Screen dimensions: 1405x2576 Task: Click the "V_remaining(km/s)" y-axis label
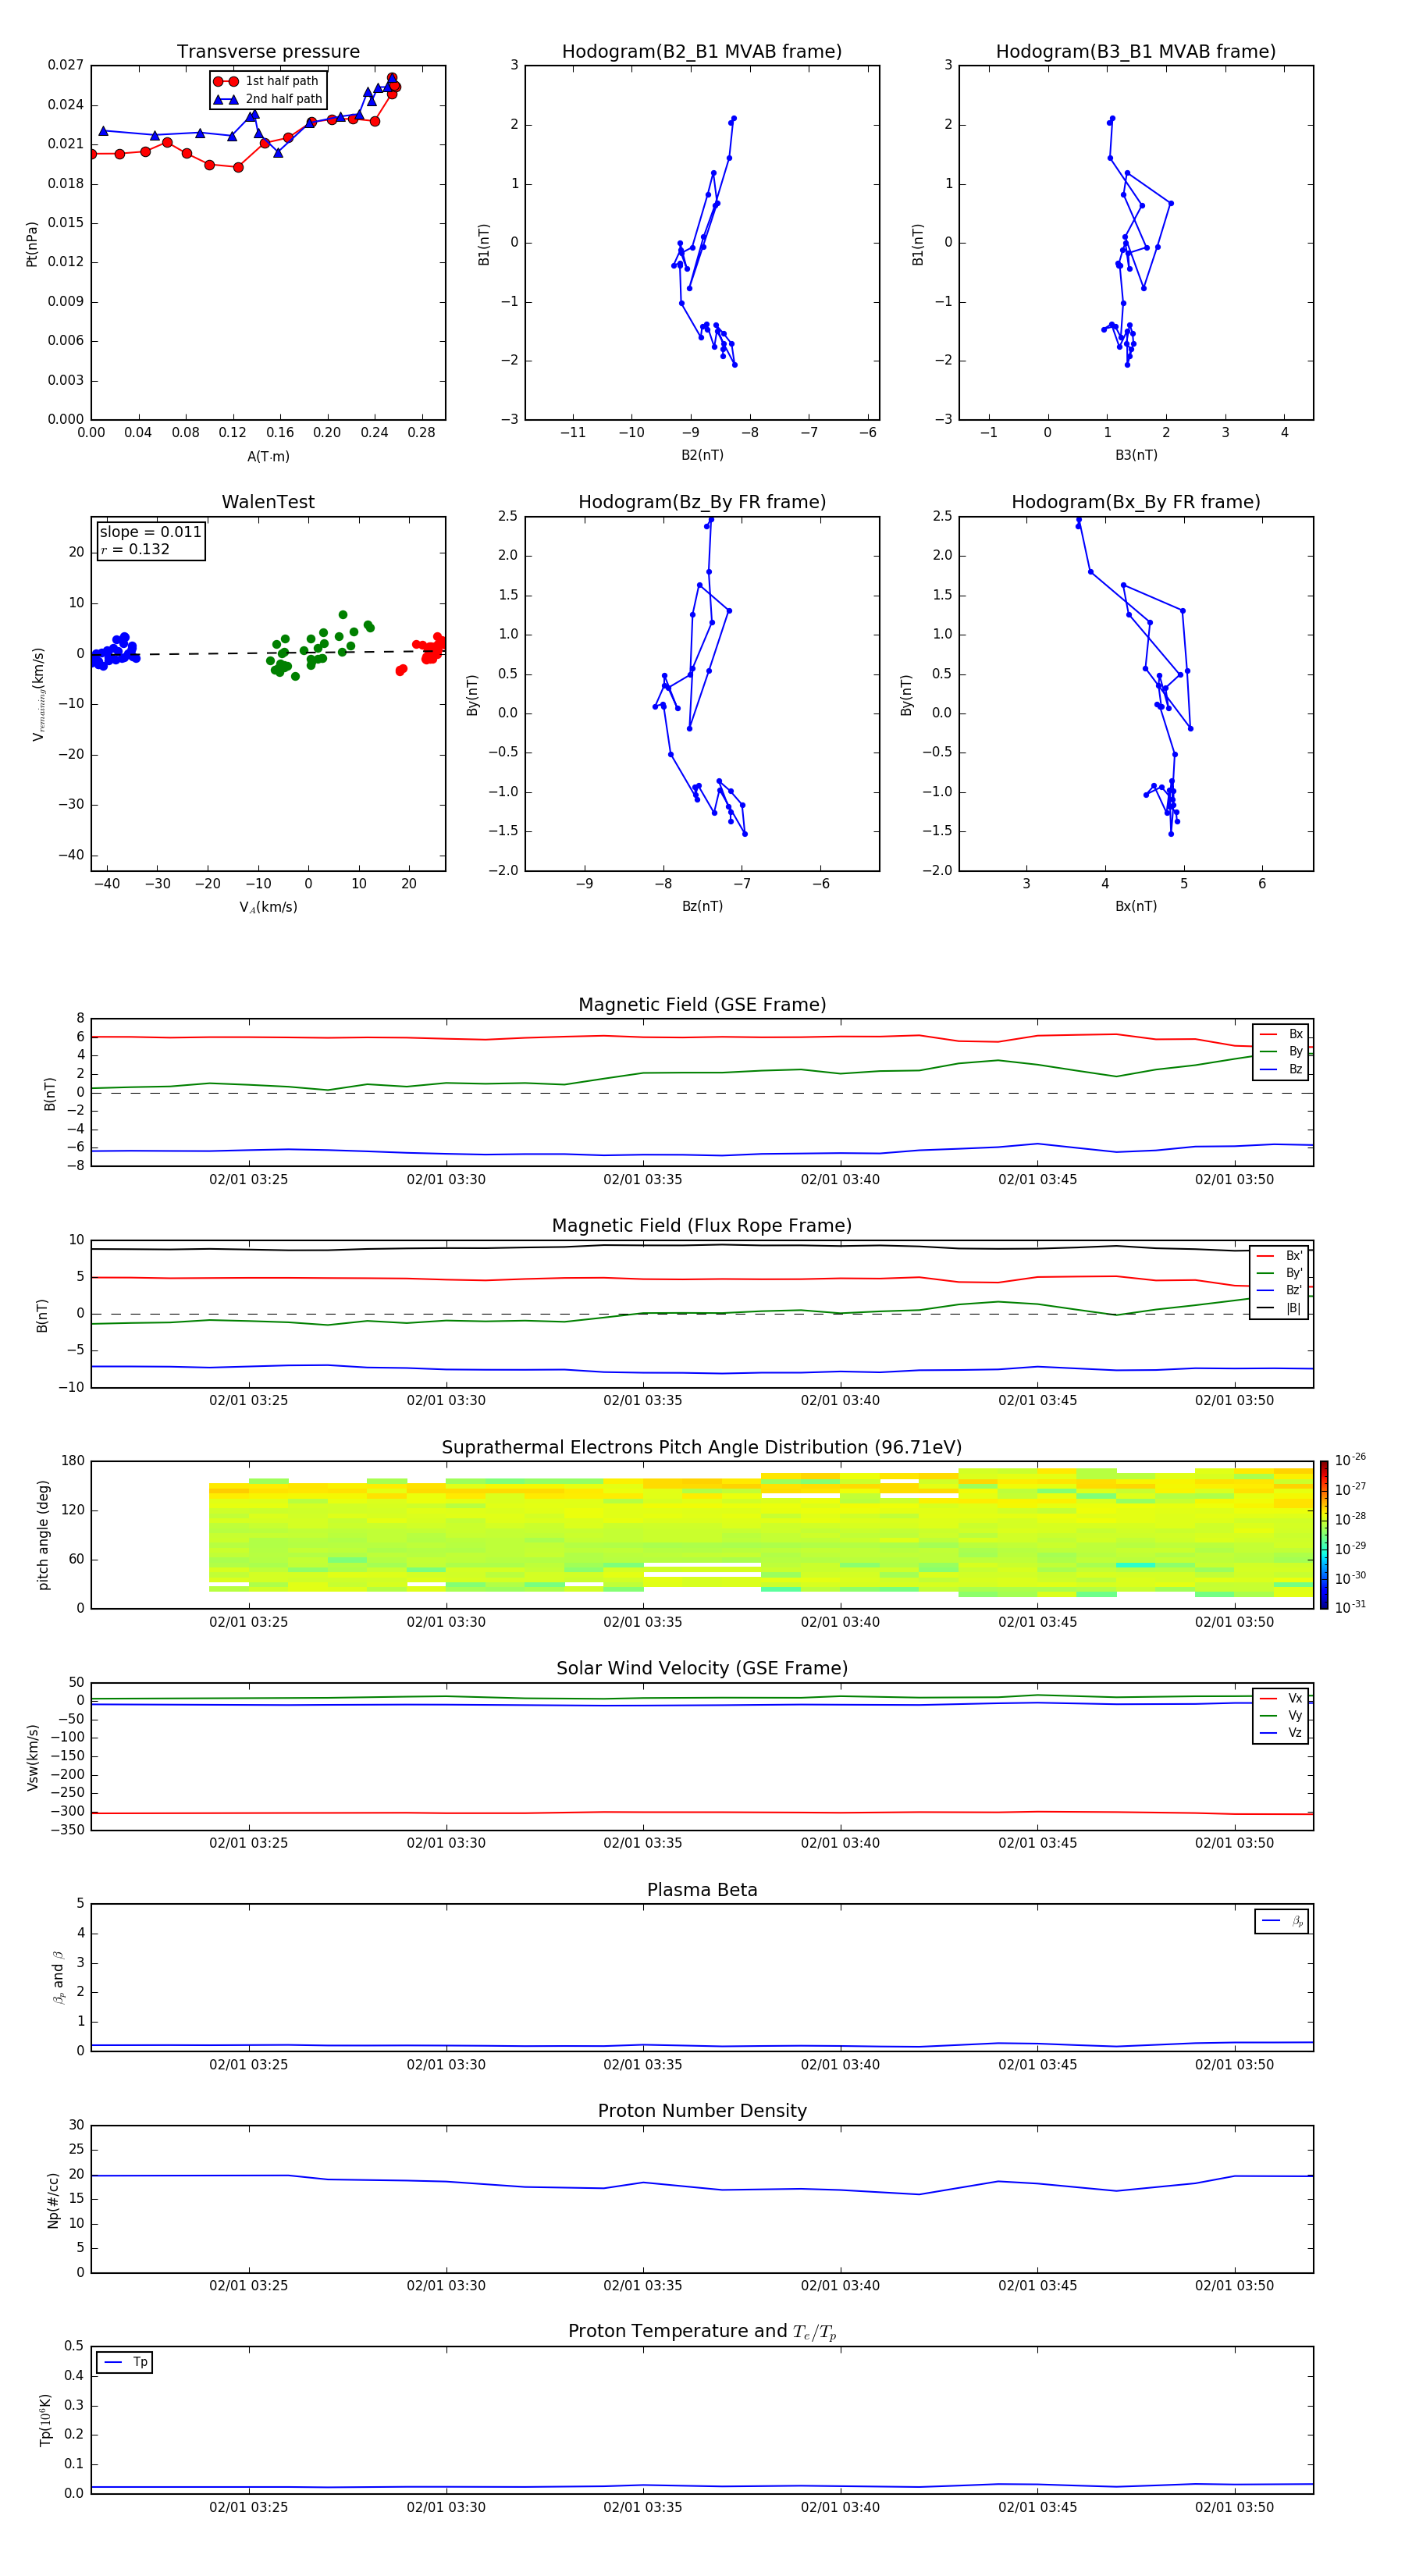[38, 694]
